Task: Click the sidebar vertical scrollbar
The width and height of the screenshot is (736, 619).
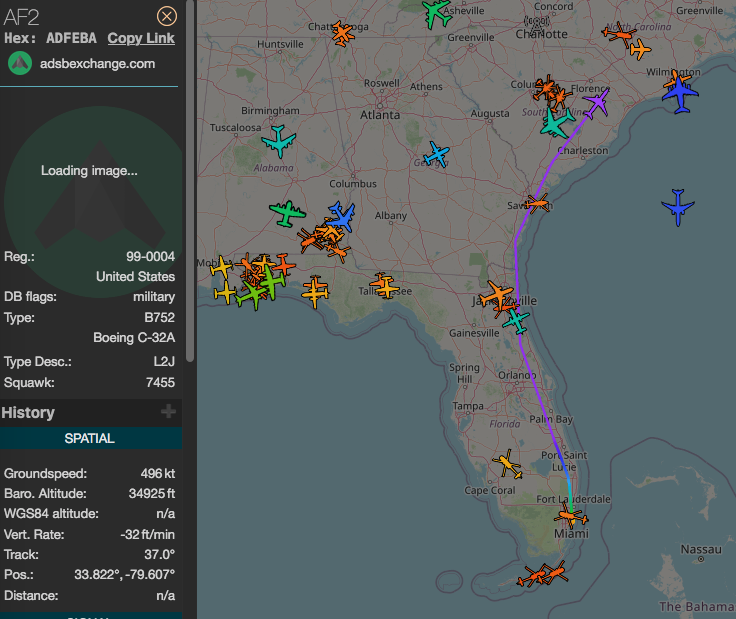Action: 190,181
